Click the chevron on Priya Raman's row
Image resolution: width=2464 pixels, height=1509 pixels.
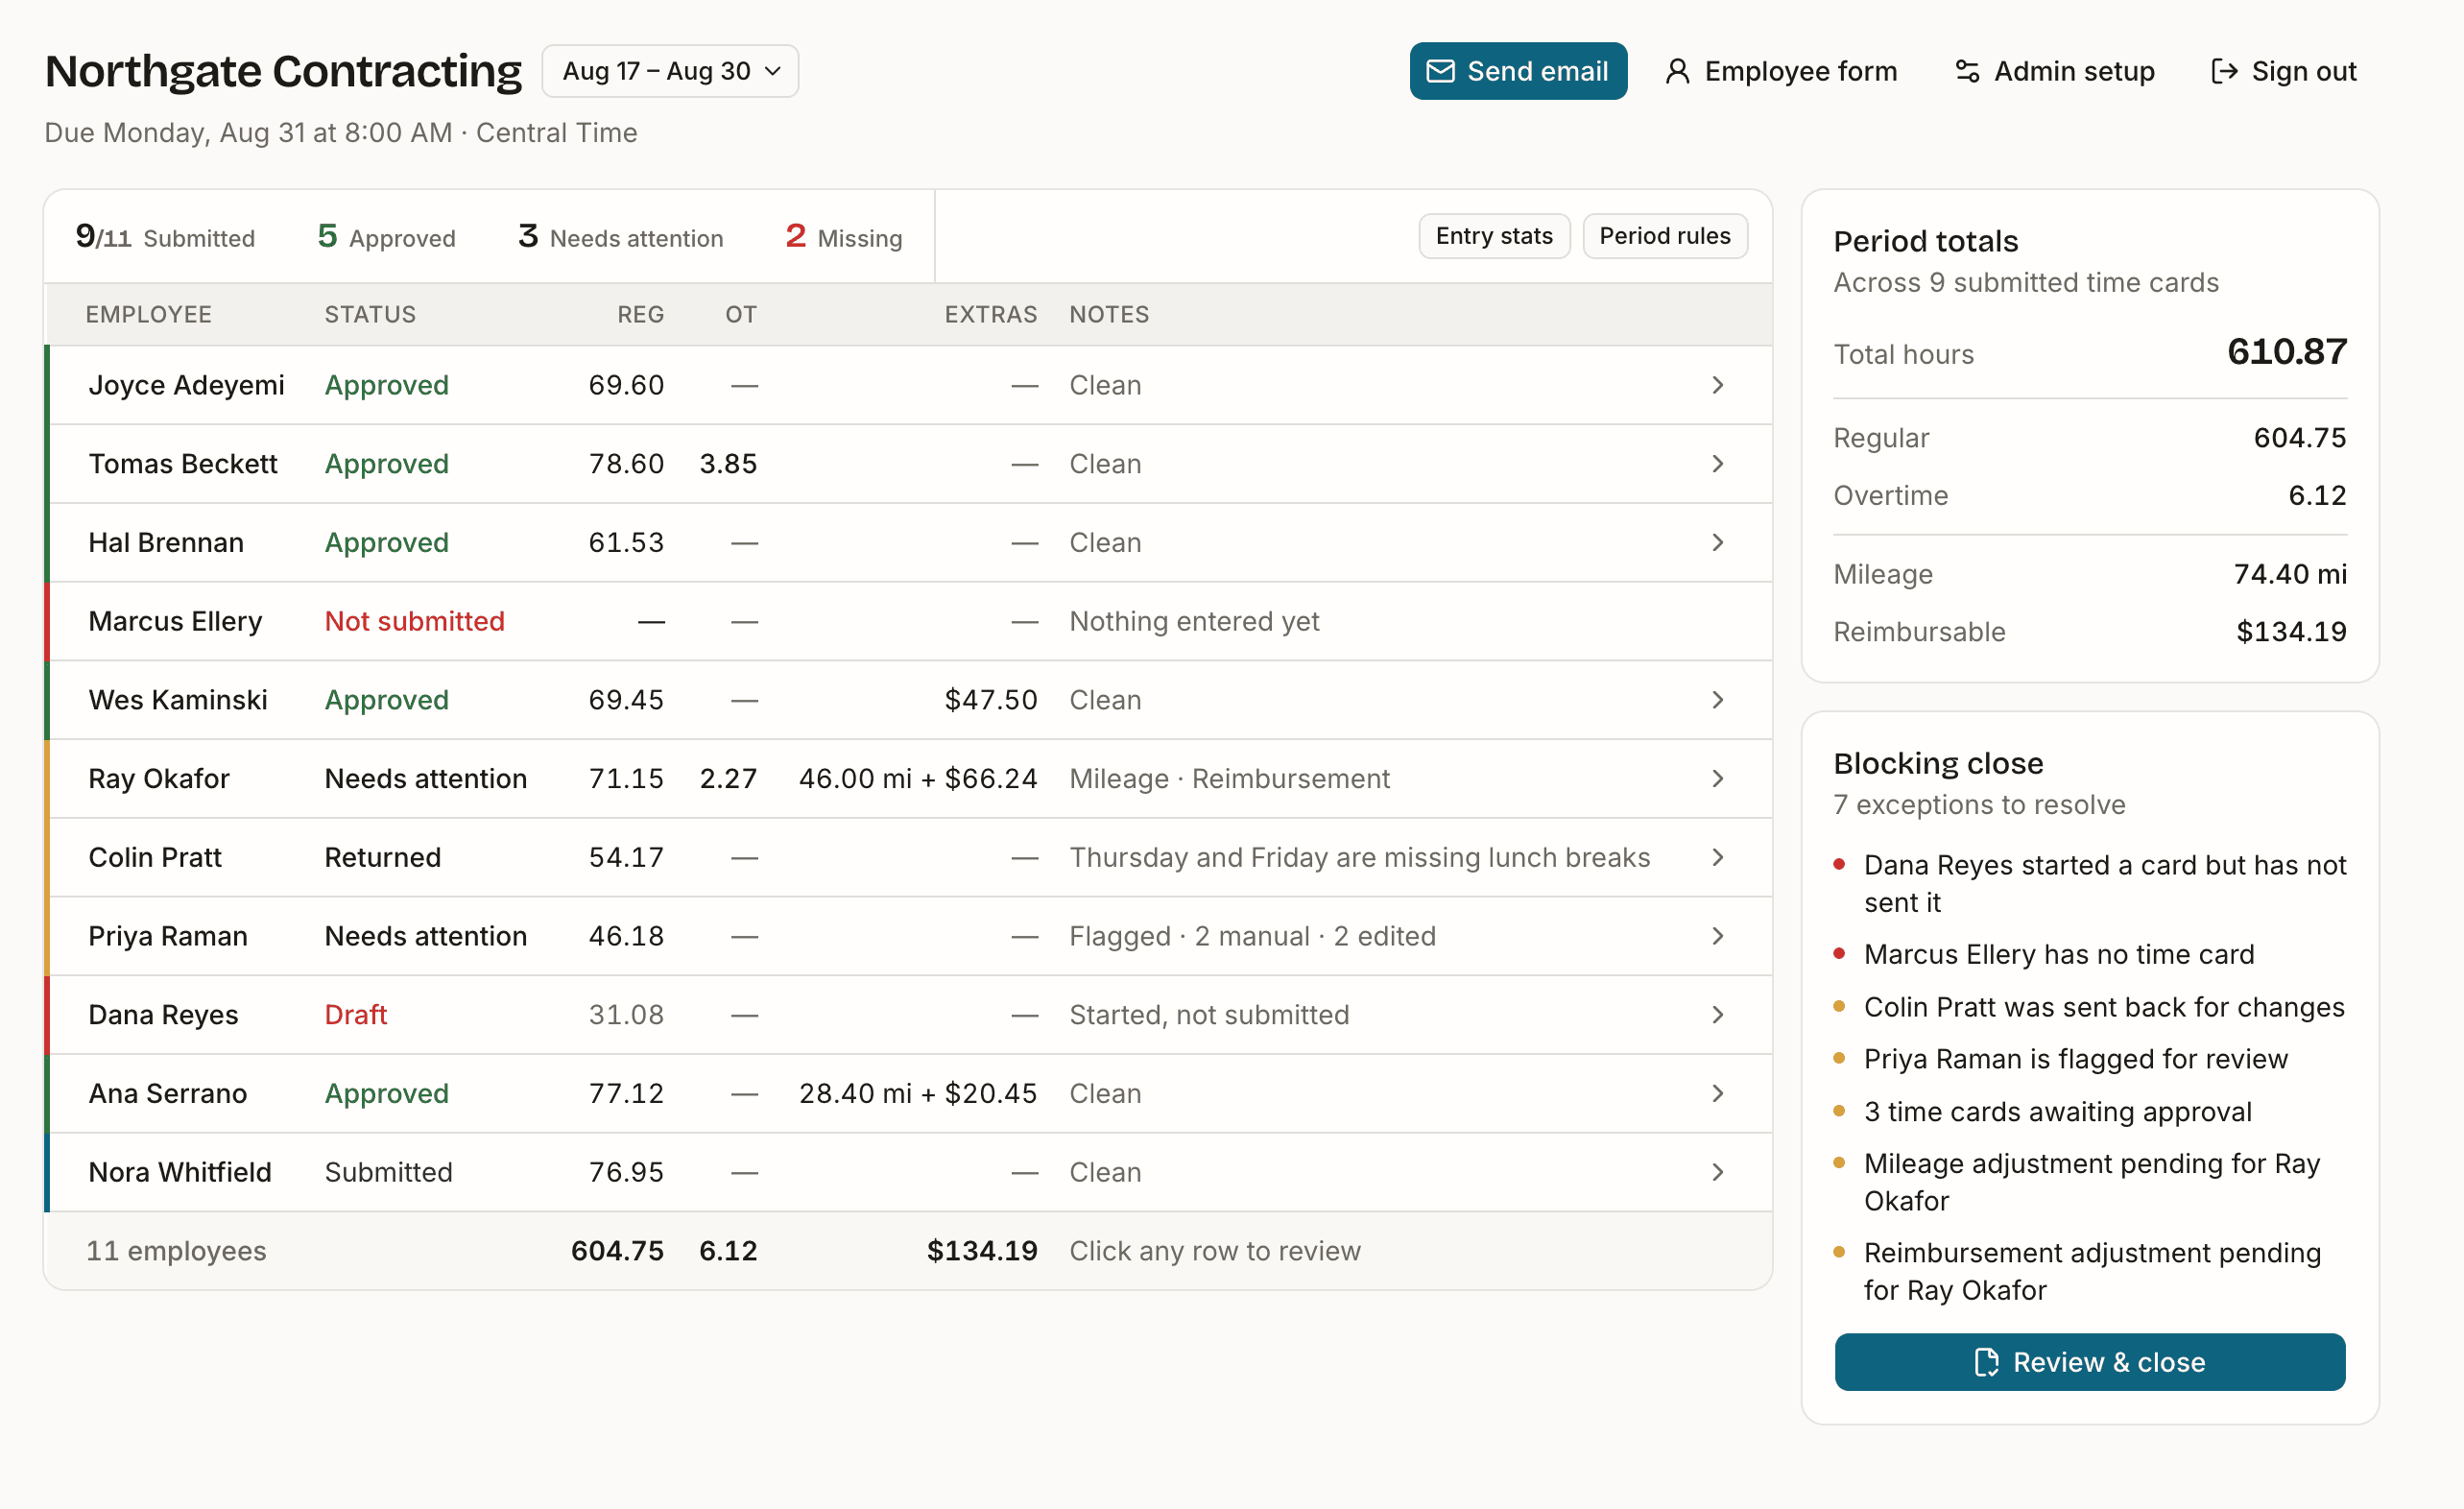point(1717,936)
